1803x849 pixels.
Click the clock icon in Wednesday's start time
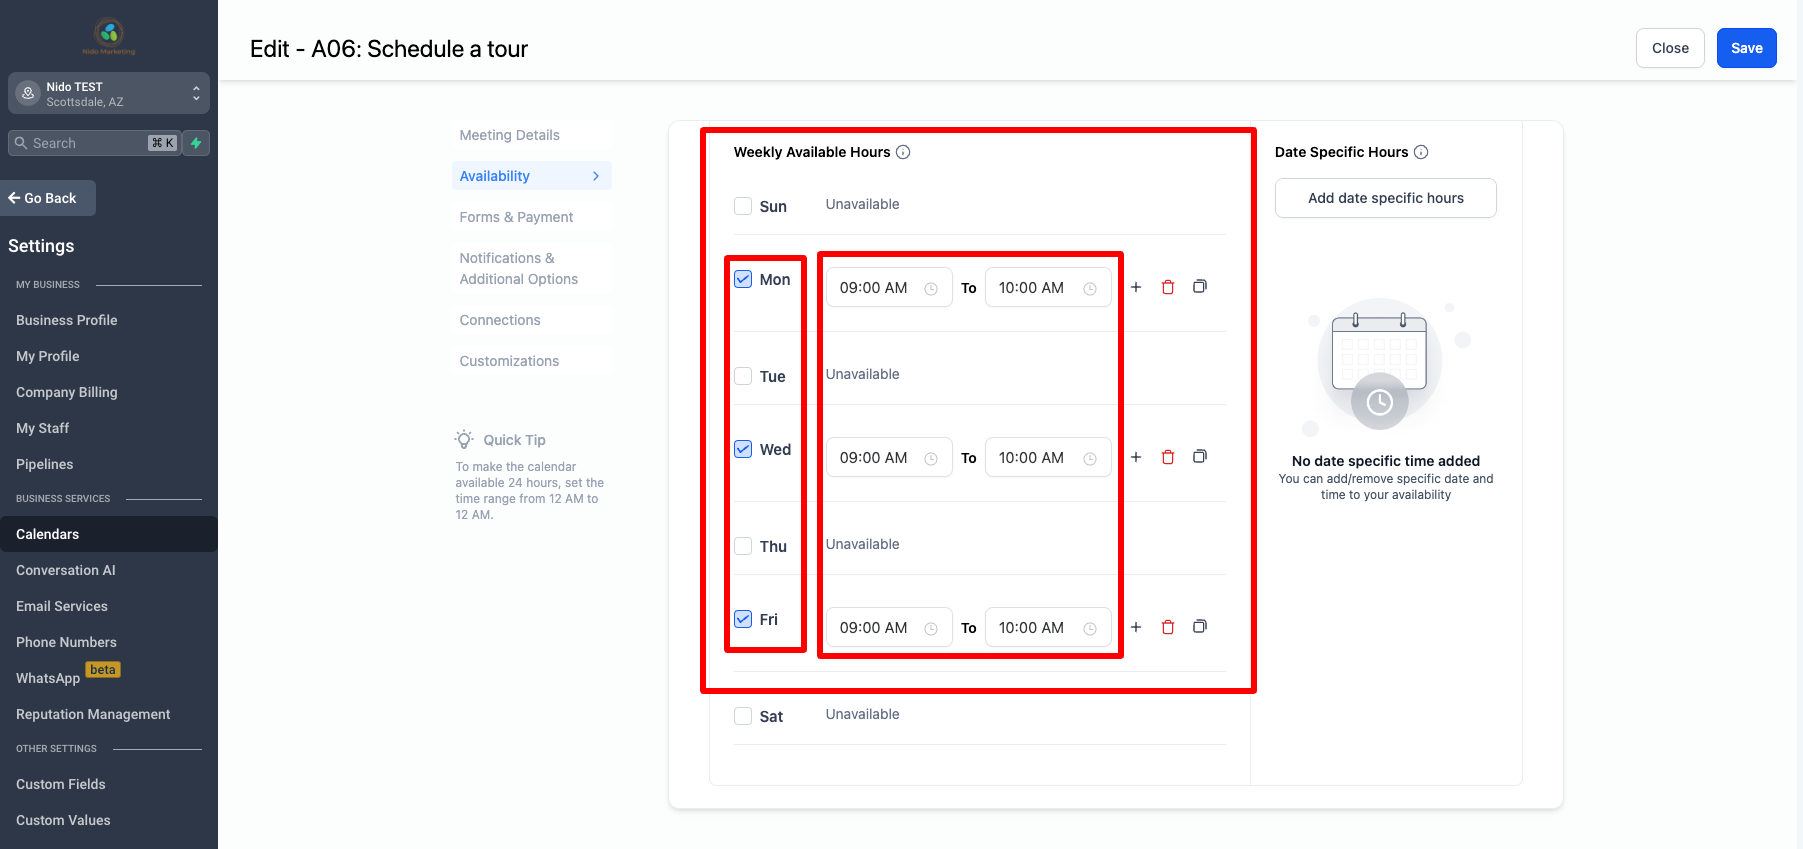[931, 459]
